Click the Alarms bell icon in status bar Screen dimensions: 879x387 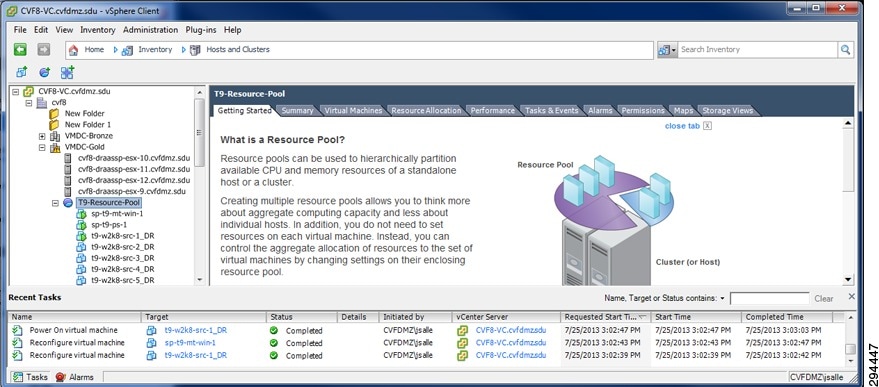coord(61,377)
